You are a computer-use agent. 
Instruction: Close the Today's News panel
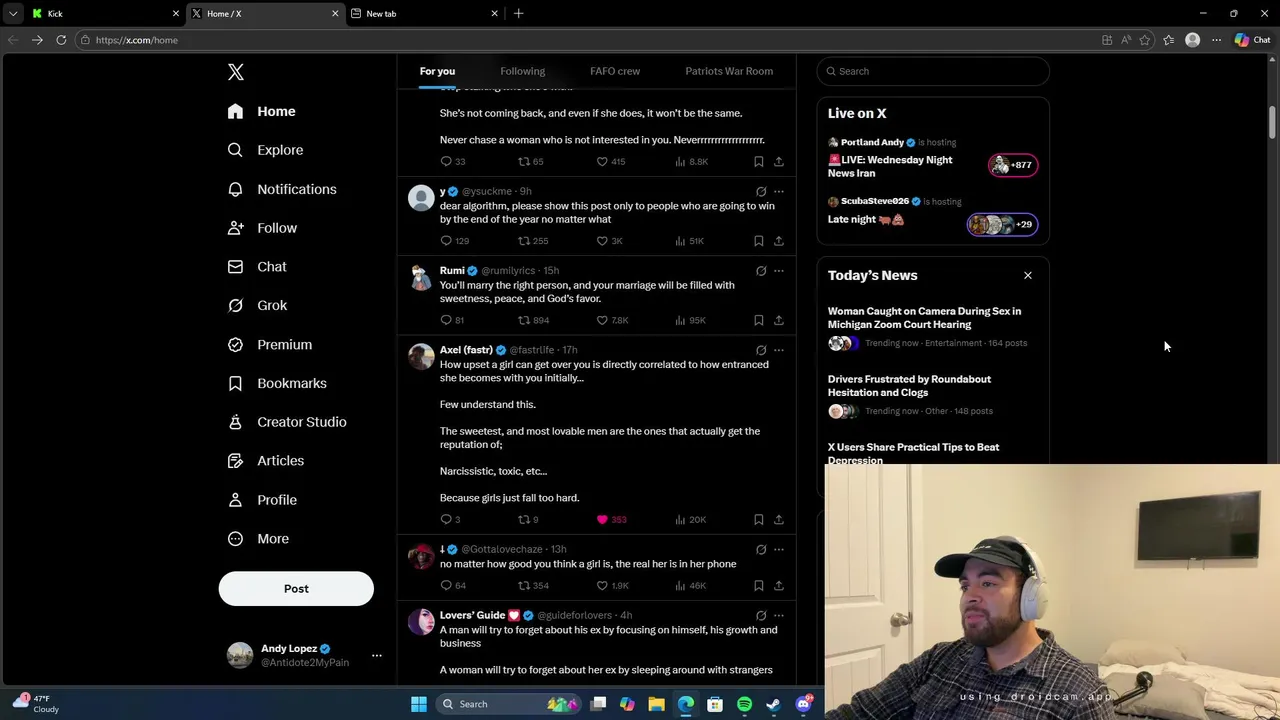(x=1027, y=275)
